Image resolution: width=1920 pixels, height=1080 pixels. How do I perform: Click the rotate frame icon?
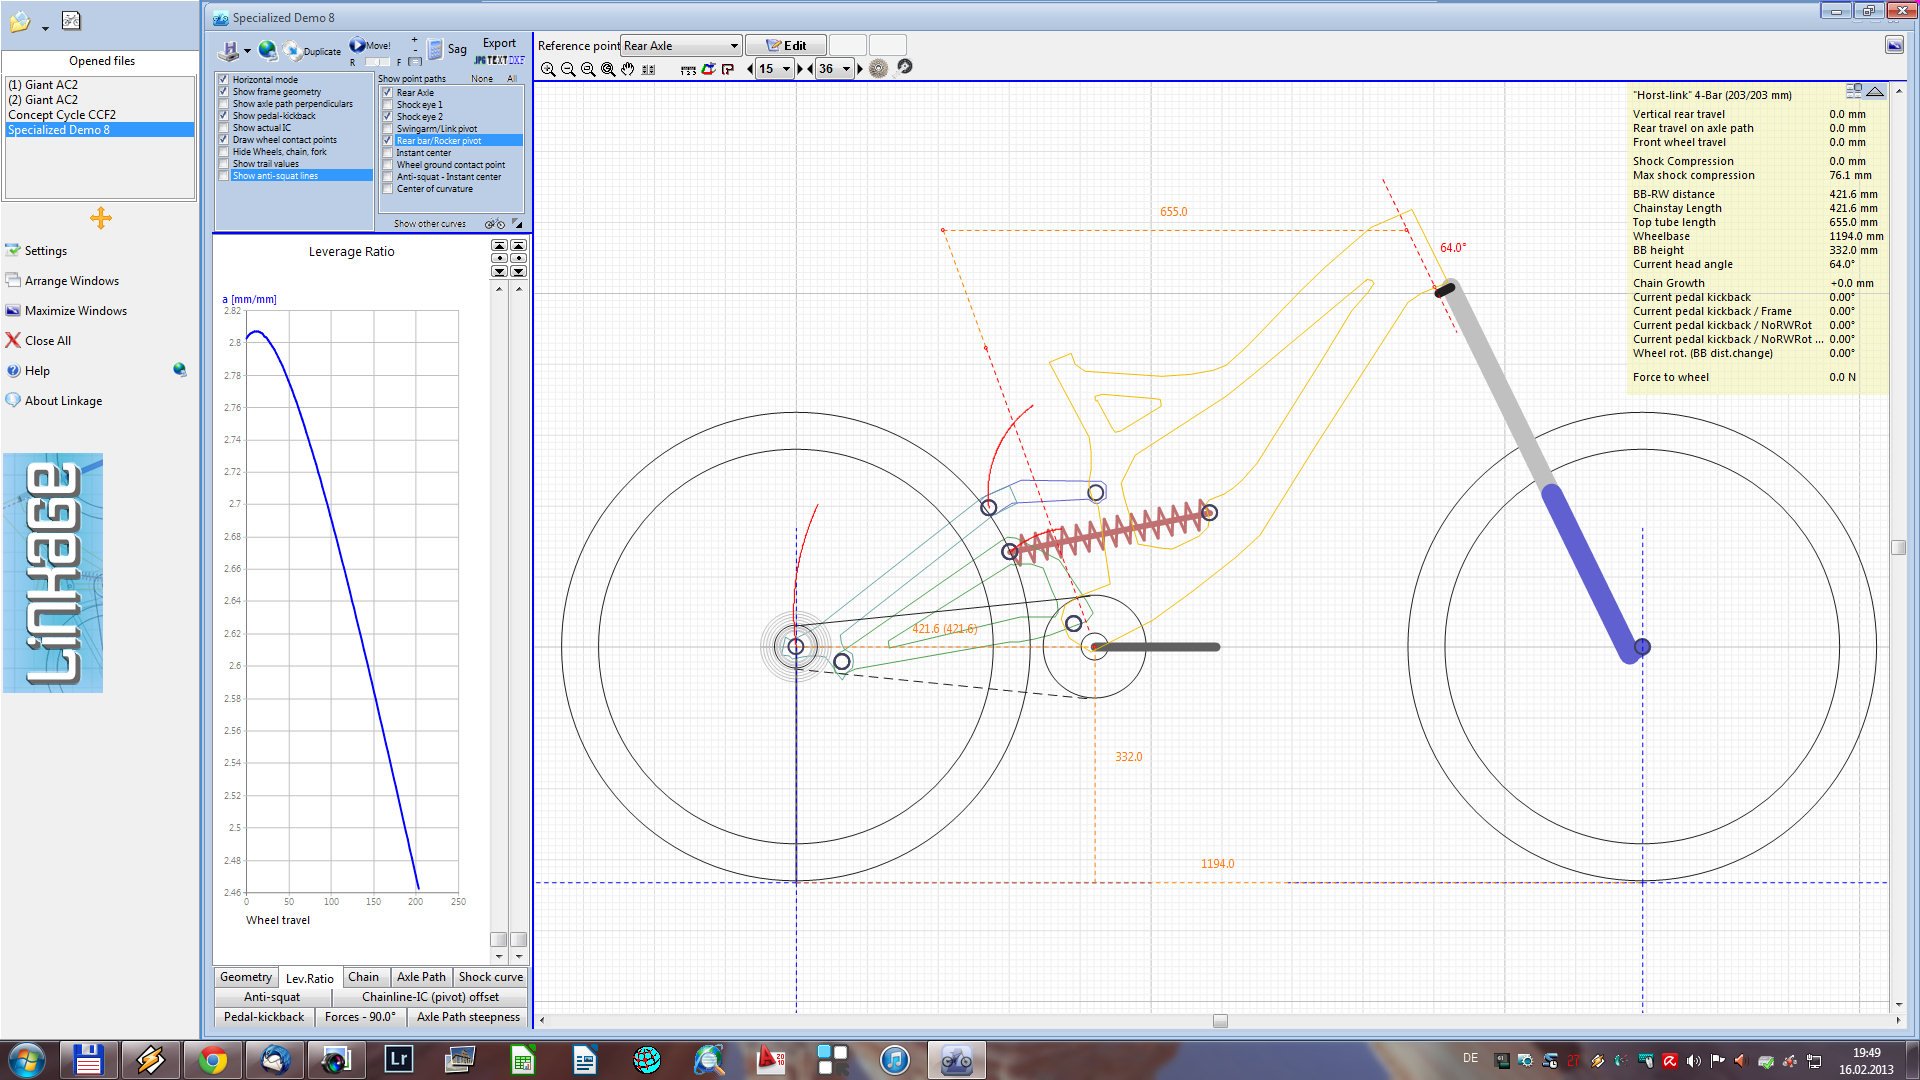tap(709, 69)
